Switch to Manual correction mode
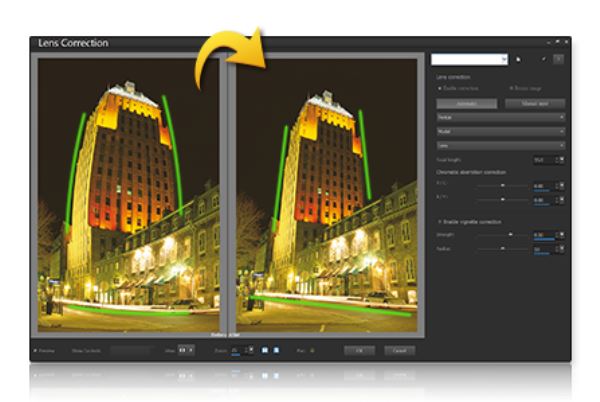Image resolution: width=600 pixels, height=402 pixels. (x=534, y=103)
